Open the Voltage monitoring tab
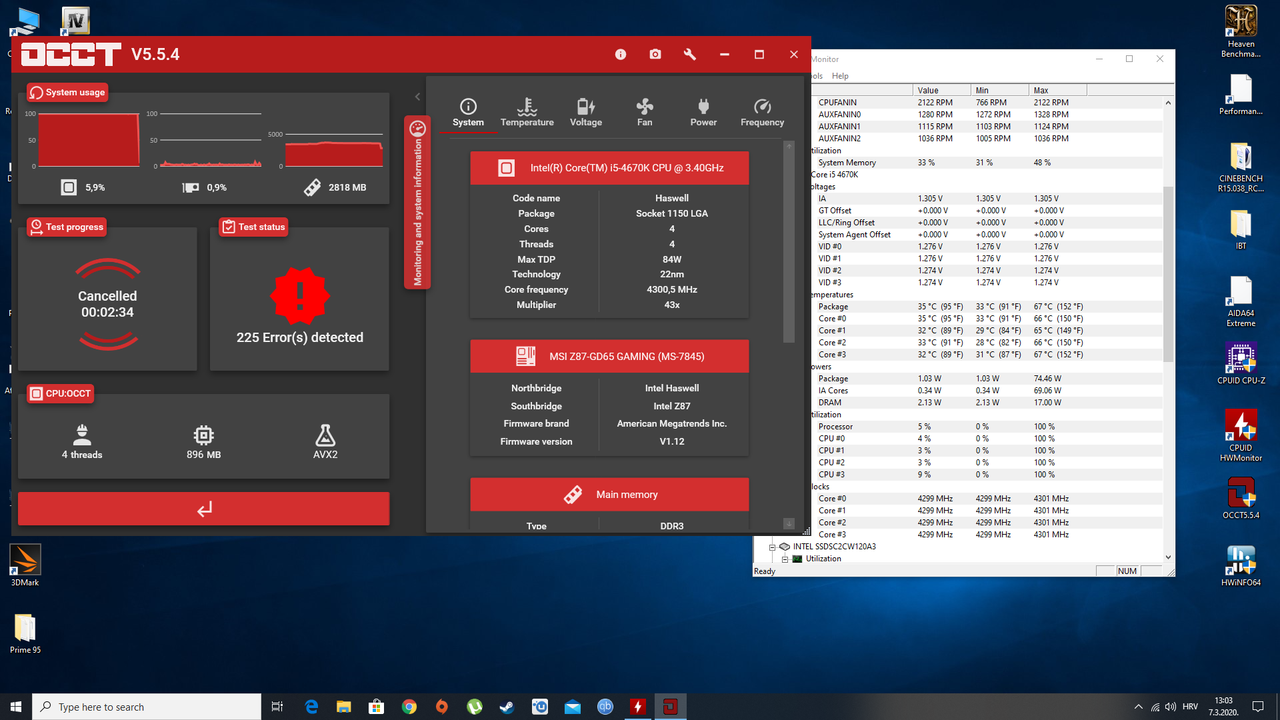Image resolution: width=1280 pixels, height=720 pixels. [586, 113]
